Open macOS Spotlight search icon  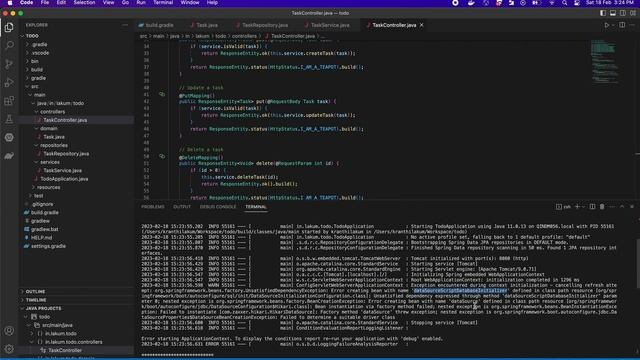(564, 3)
